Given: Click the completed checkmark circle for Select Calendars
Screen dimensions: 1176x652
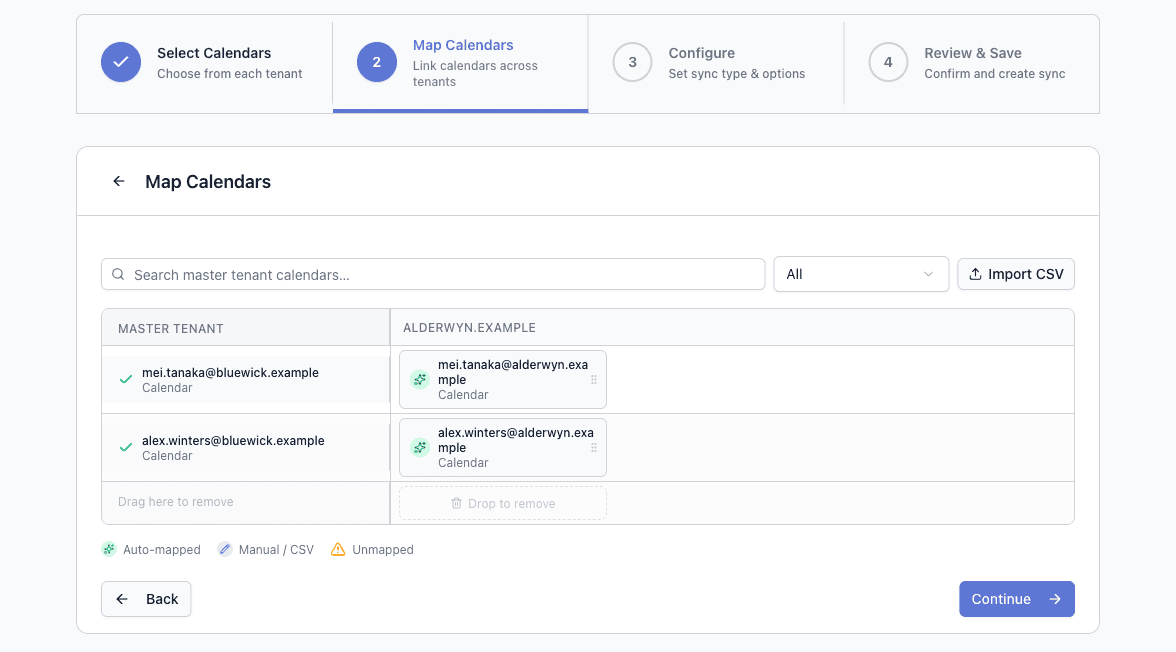Looking at the screenshot, I should [121, 62].
